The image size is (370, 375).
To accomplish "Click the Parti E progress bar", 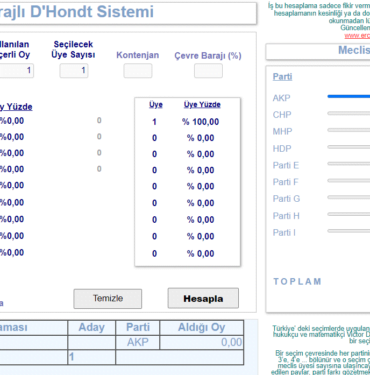I will pyautogui.click(x=349, y=164).
